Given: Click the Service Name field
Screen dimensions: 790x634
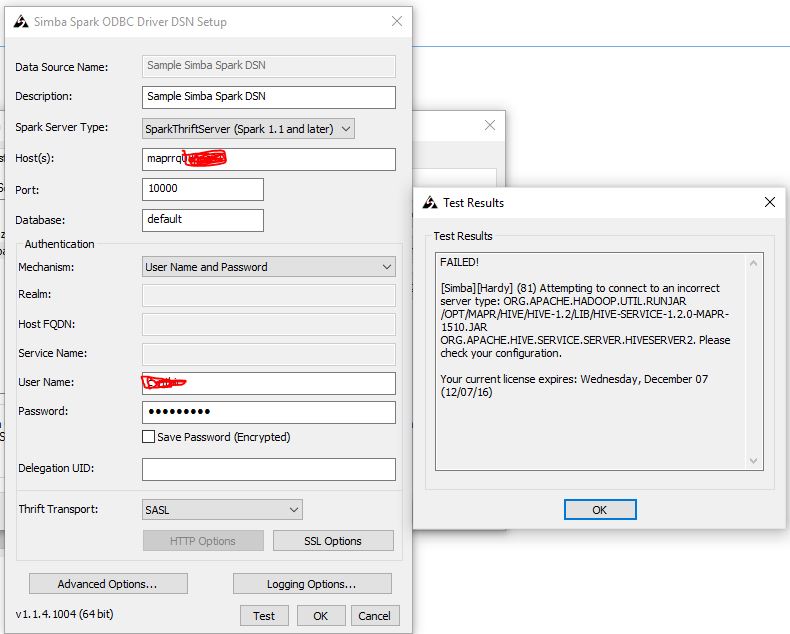Looking at the screenshot, I should [x=269, y=354].
